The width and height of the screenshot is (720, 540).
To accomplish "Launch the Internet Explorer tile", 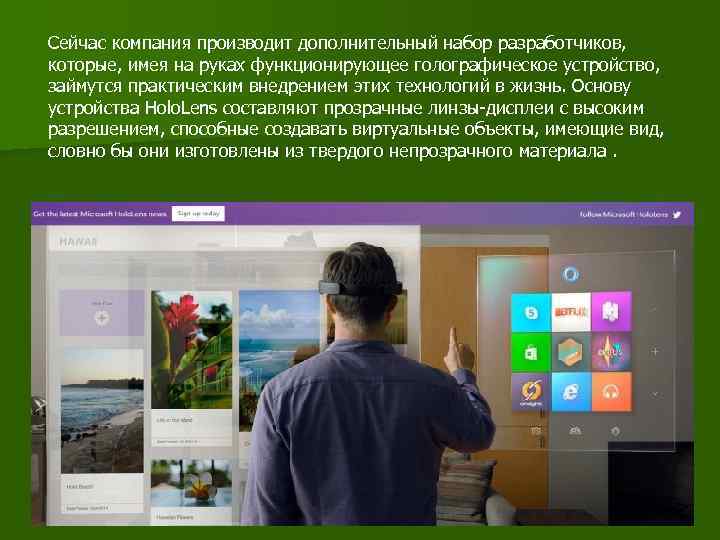I will (x=571, y=392).
